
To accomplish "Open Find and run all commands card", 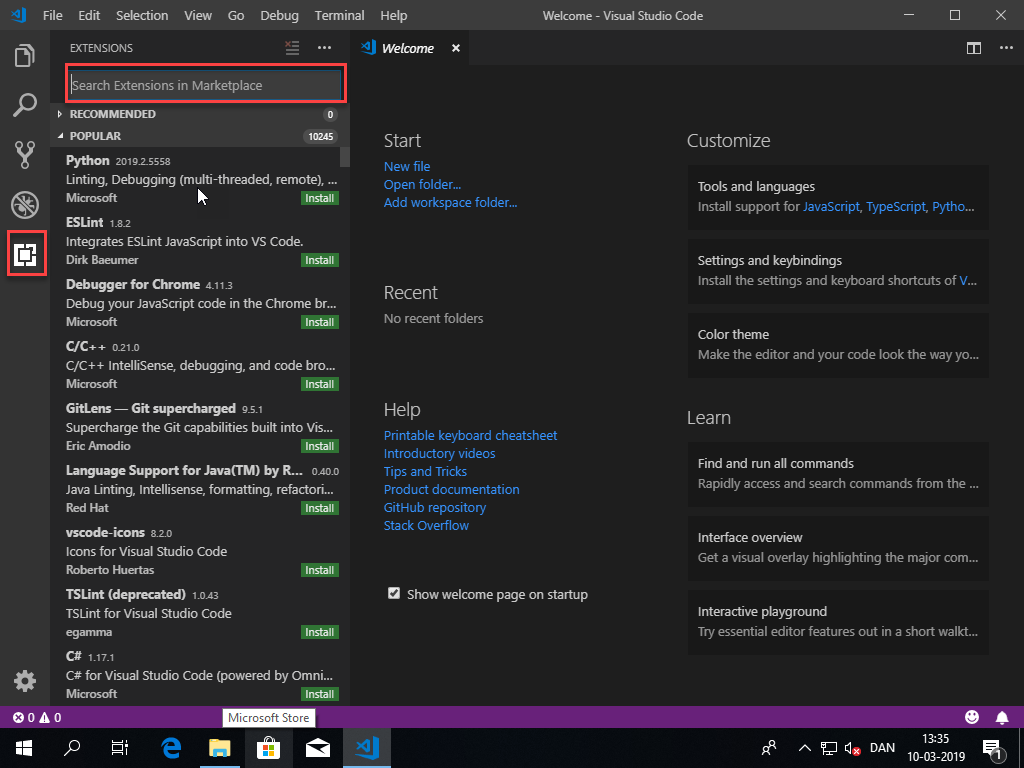I will click(838, 473).
